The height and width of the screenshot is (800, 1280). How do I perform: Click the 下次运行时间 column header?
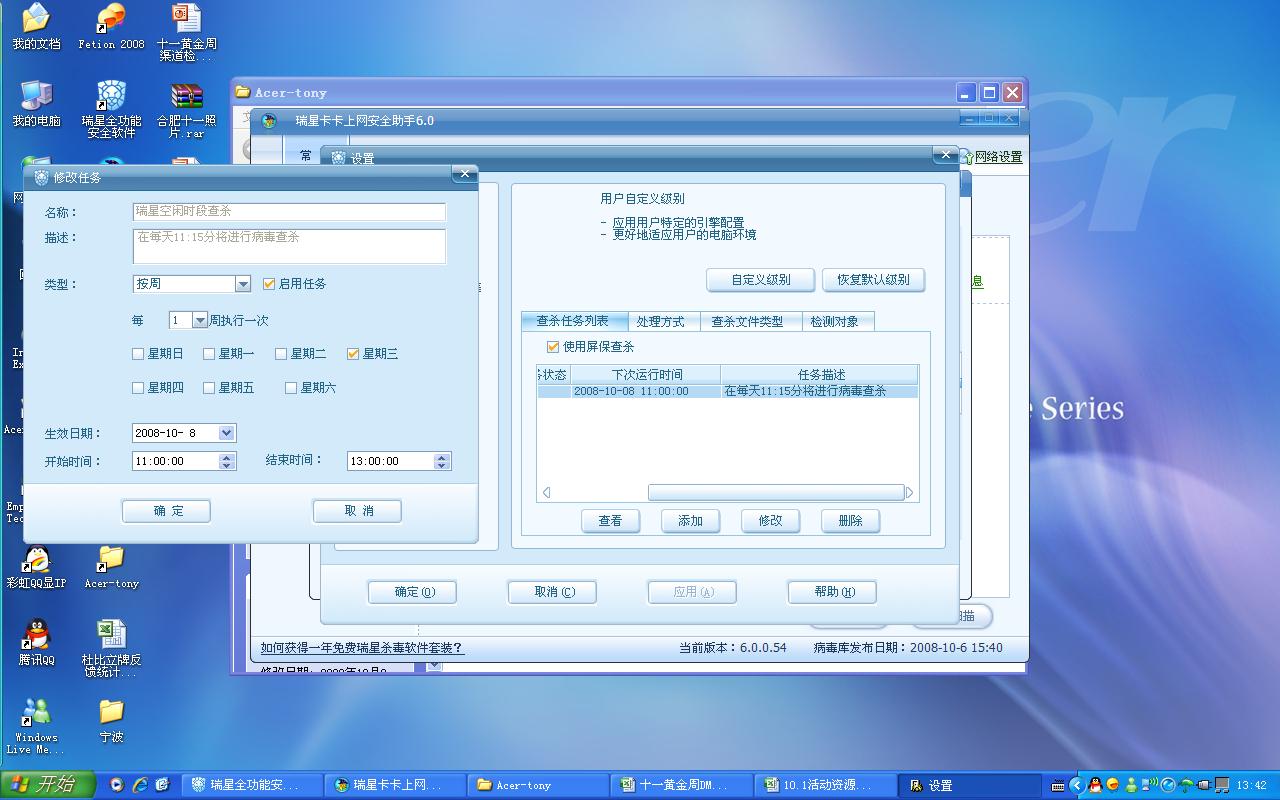click(x=645, y=375)
